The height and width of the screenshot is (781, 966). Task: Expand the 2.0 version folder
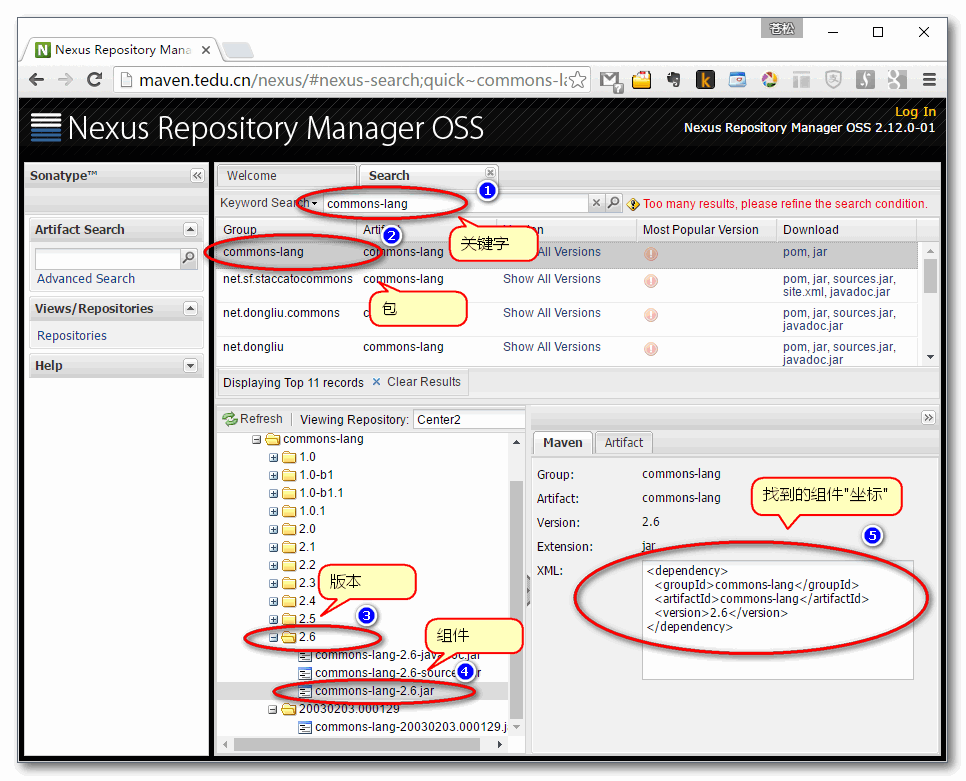coord(274,530)
